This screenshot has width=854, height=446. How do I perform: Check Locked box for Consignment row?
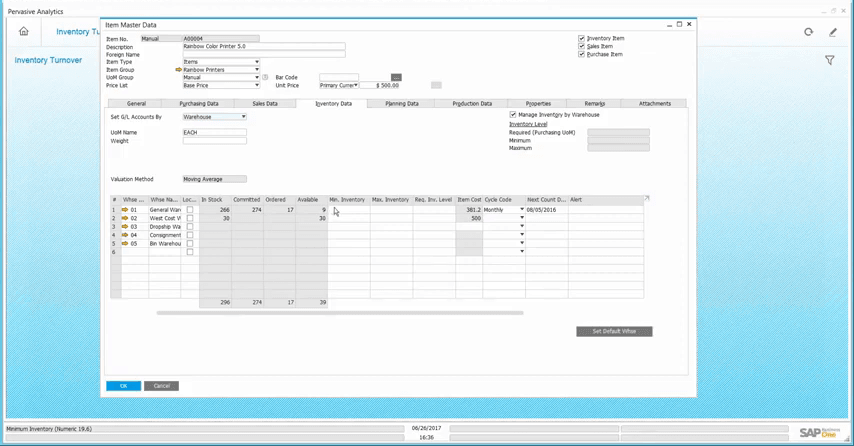[x=190, y=235]
